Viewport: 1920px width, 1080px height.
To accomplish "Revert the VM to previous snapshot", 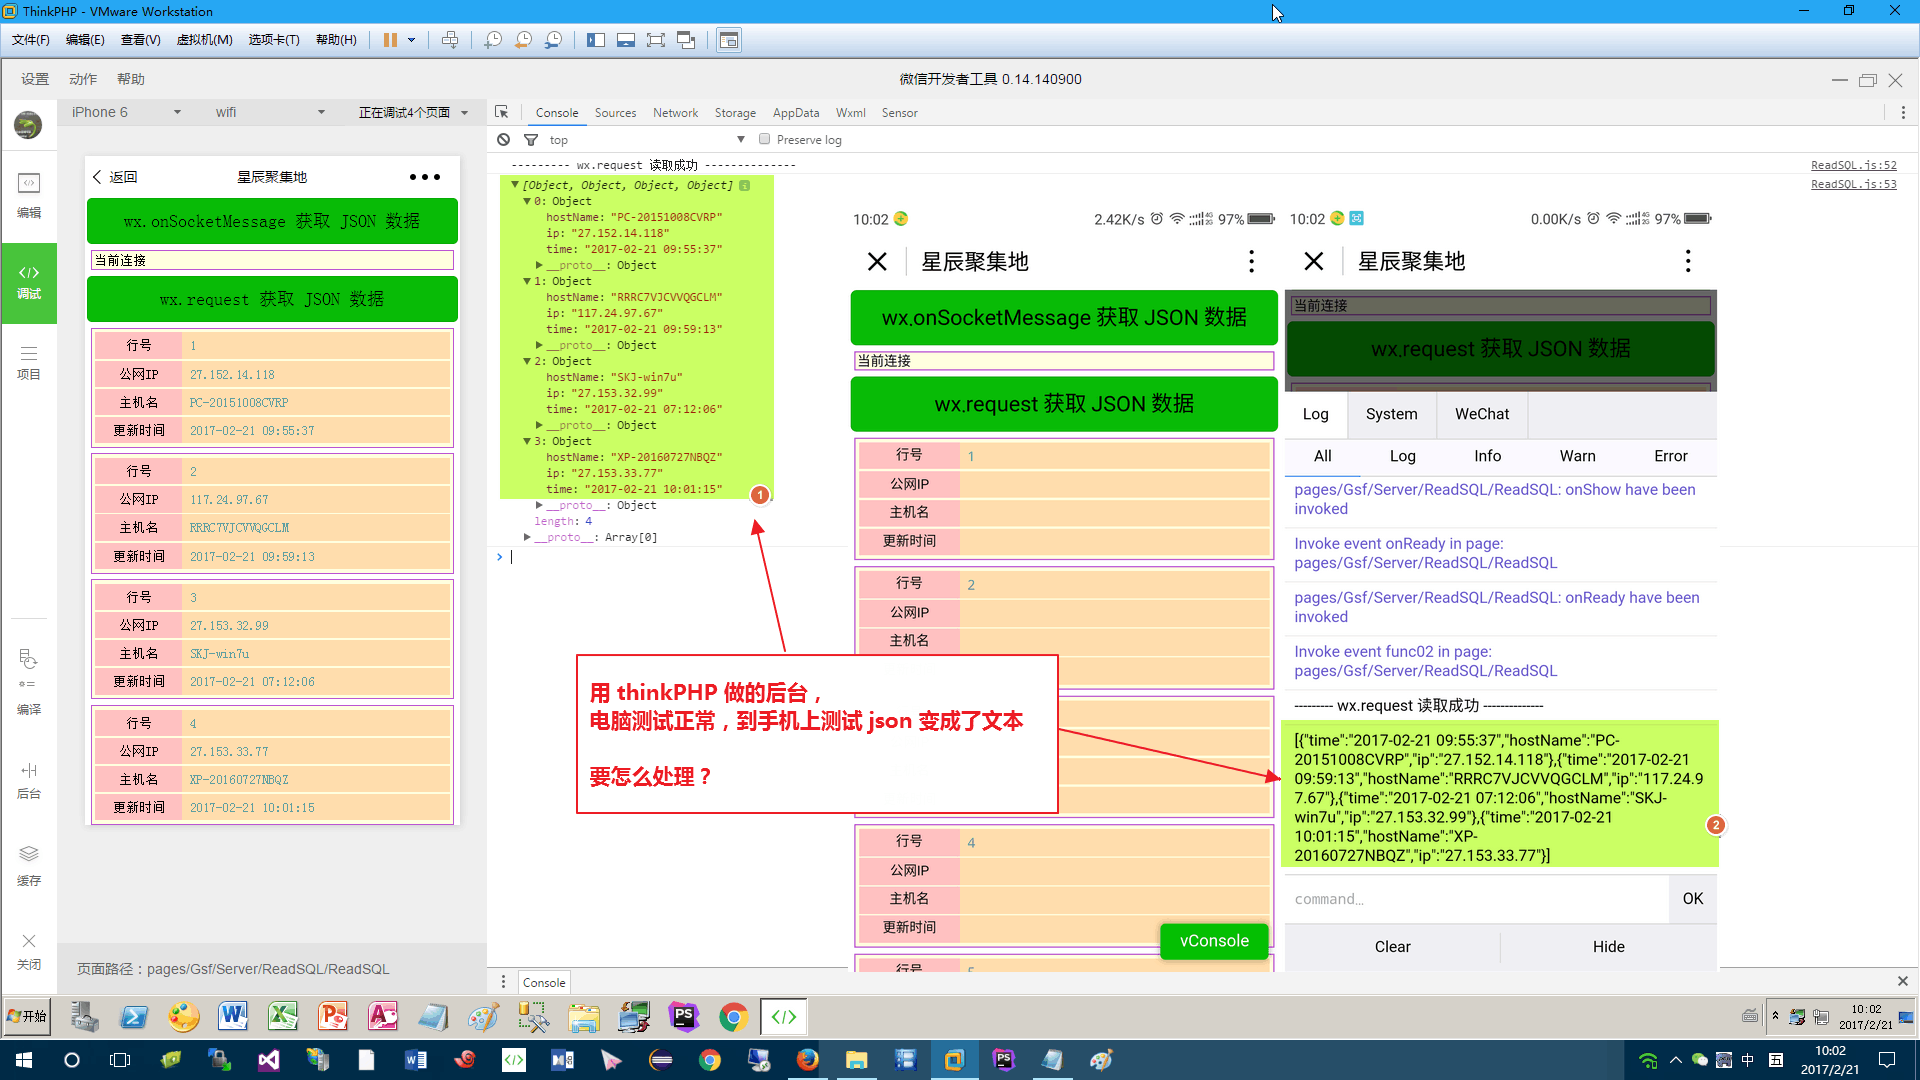I will pos(523,40).
